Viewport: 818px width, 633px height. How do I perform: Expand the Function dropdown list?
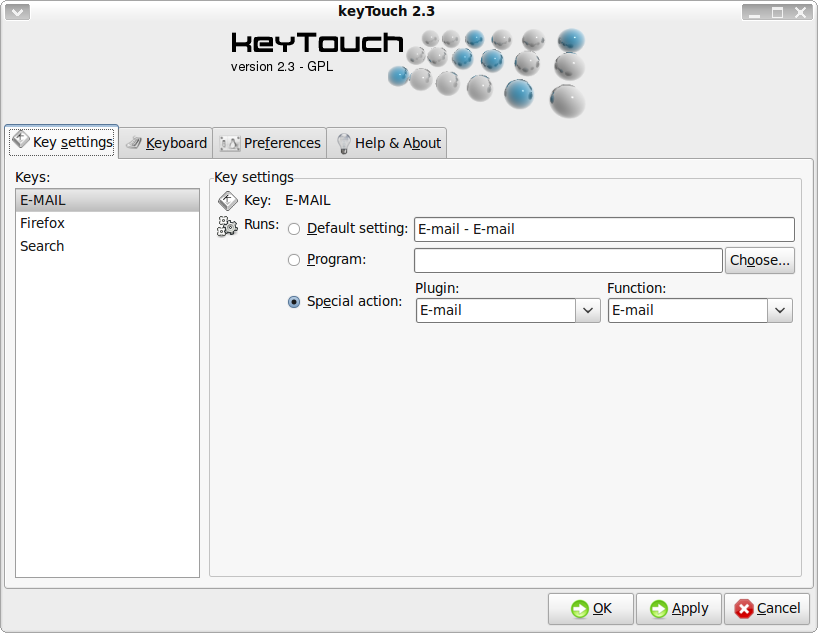tap(780, 311)
